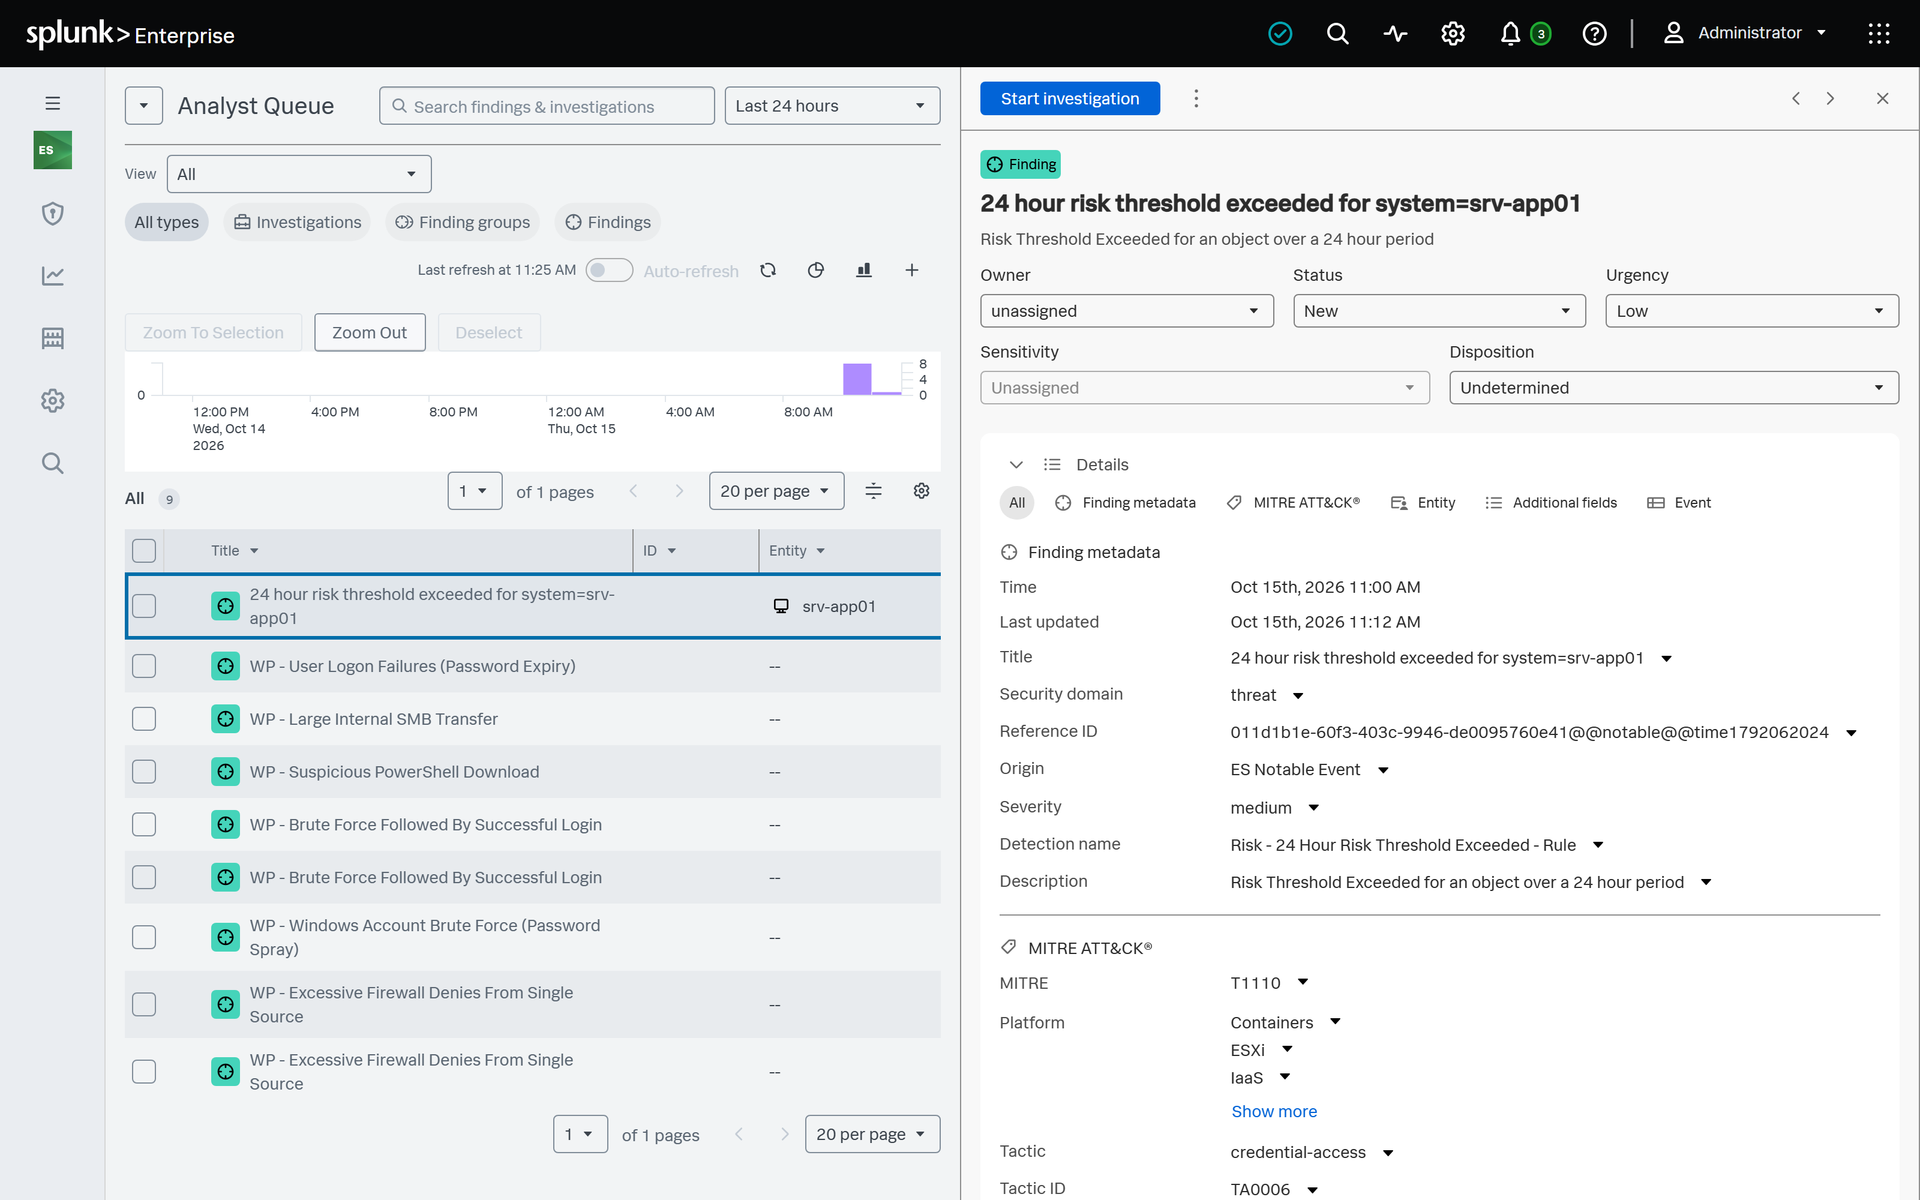Screen dimensions: 1920x1200
Task: Open the Owner unassigned dropdown
Action: [1126, 311]
